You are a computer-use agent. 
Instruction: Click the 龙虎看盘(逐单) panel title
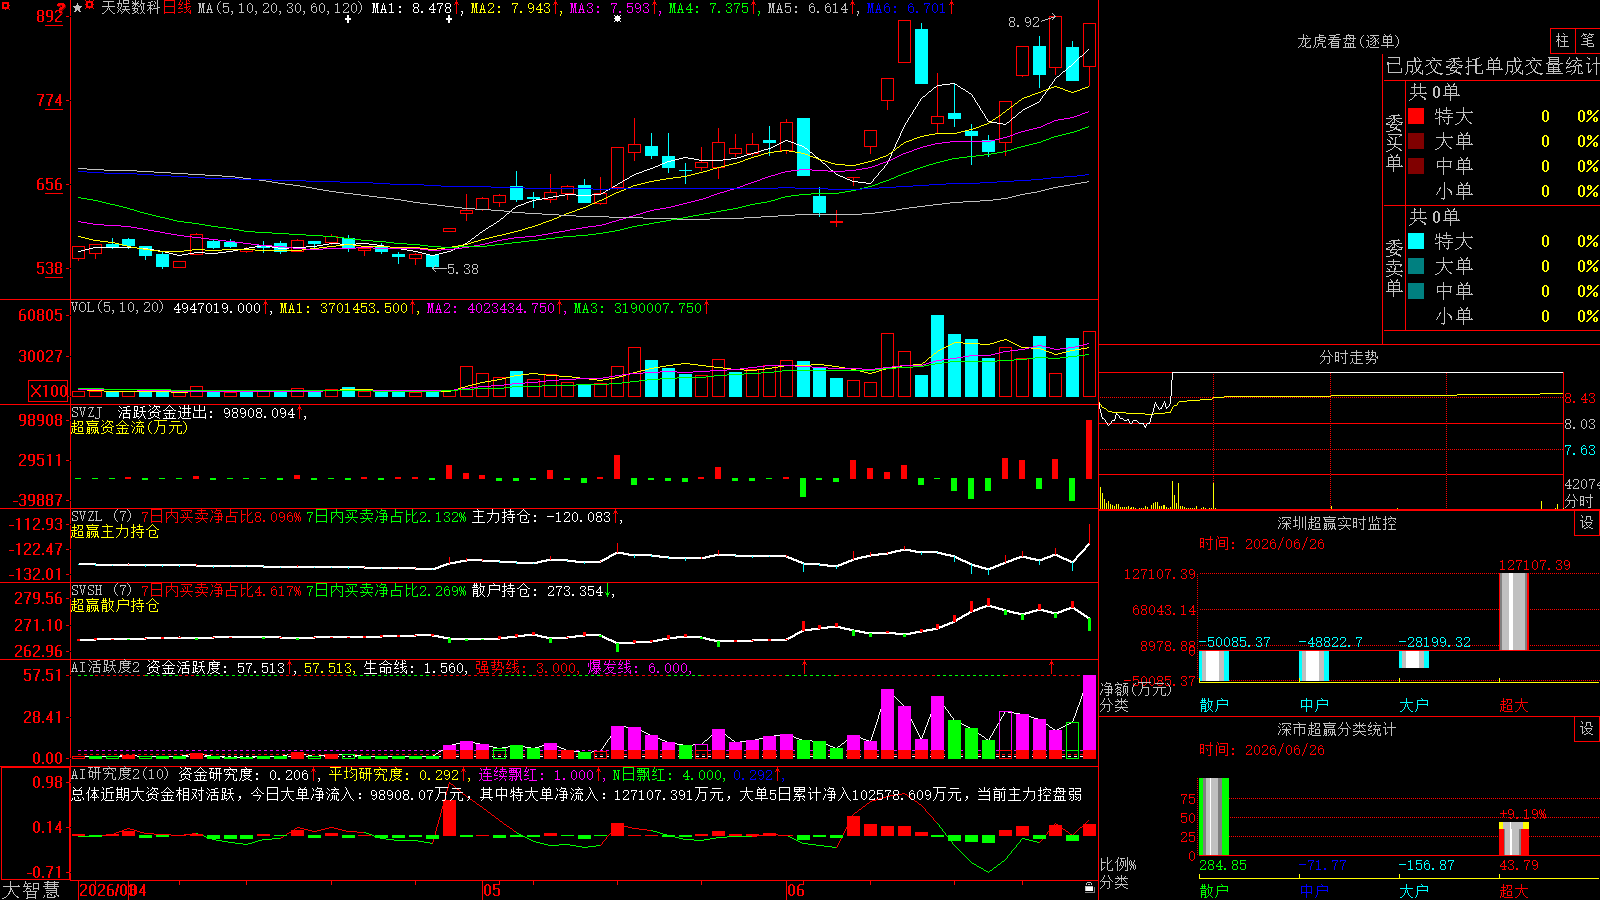1348,41
